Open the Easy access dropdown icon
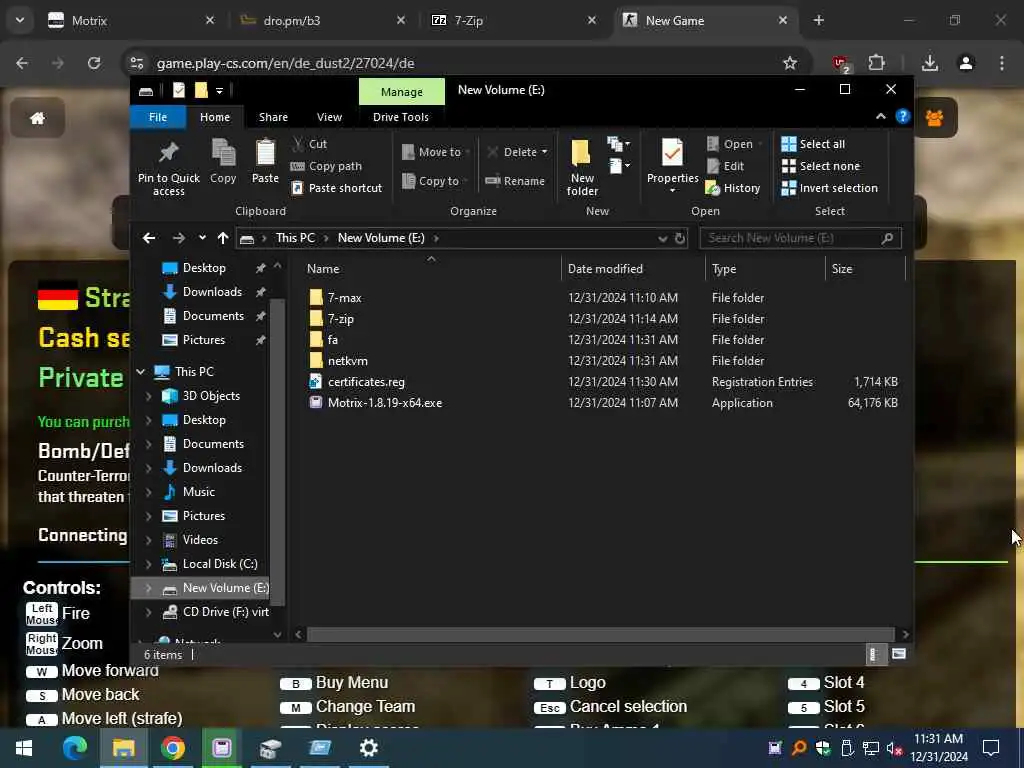The height and width of the screenshot is (768, 1024). (619, 166)
